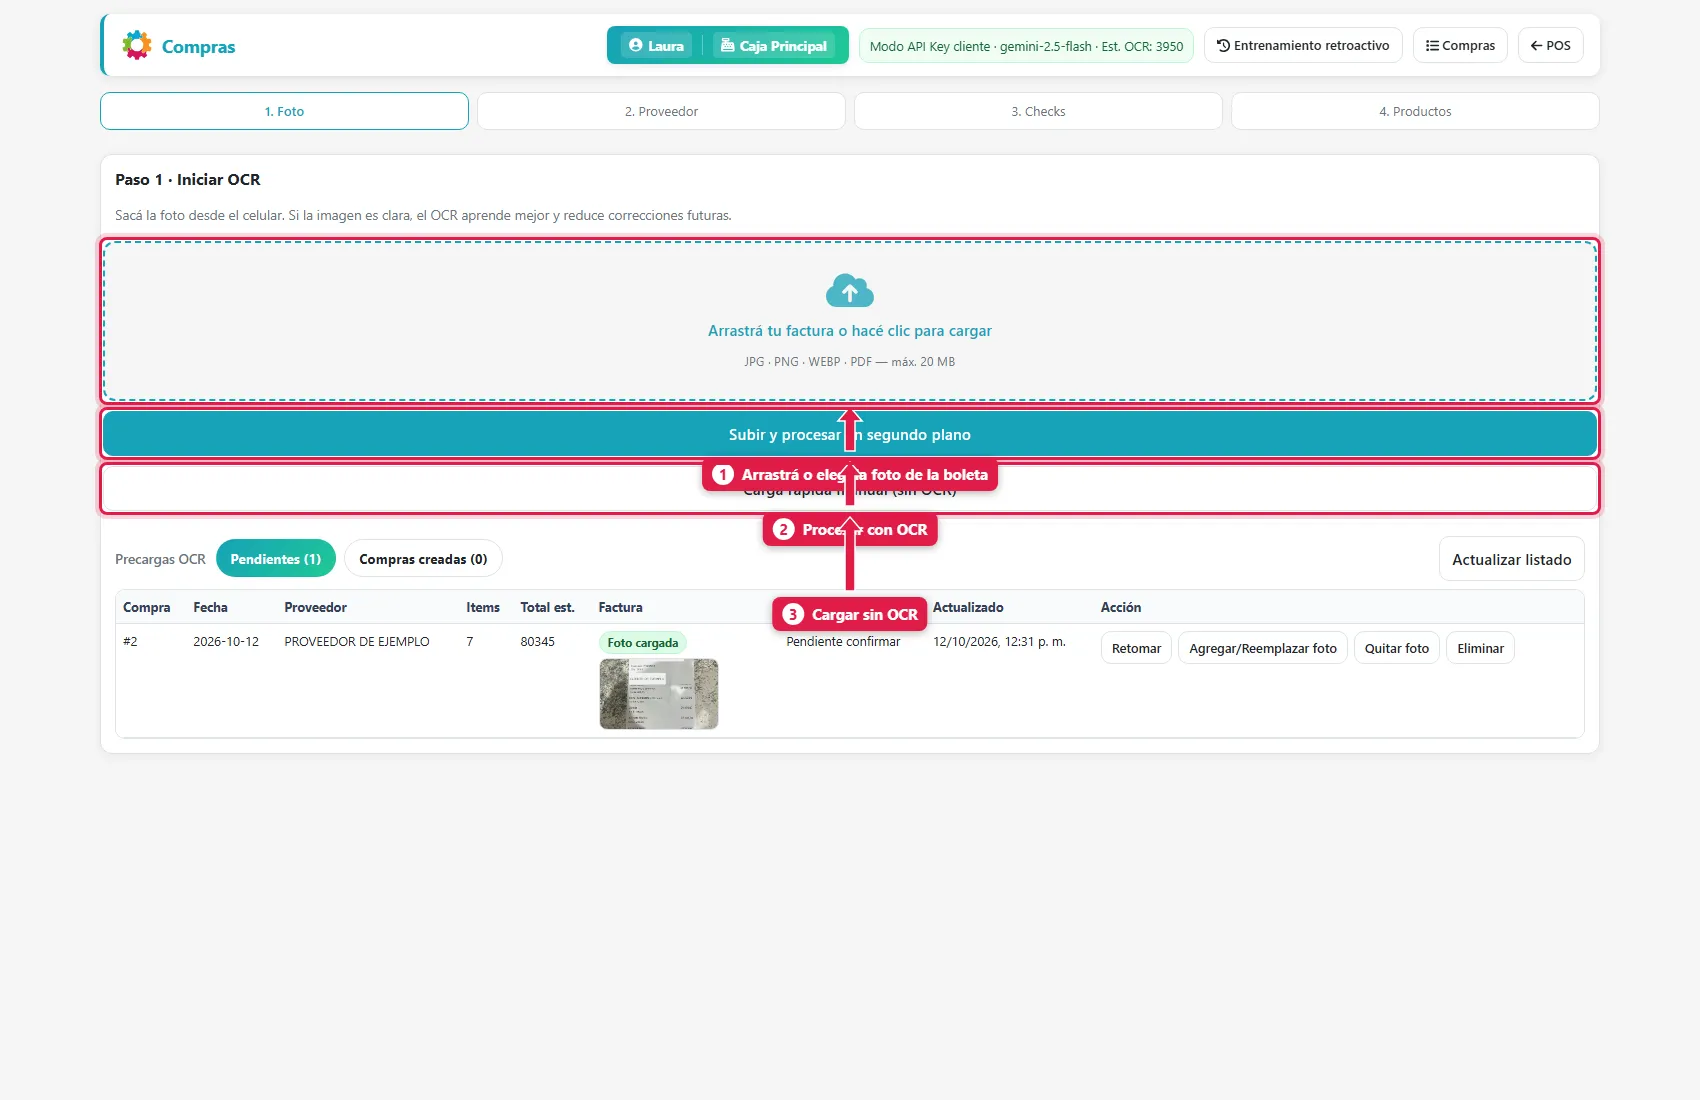The height and width of the screenshot is (1100, 1700).
Task: Click Eliminar for purchase #2
Action: pyautogui.click(x=1480, y=648)
